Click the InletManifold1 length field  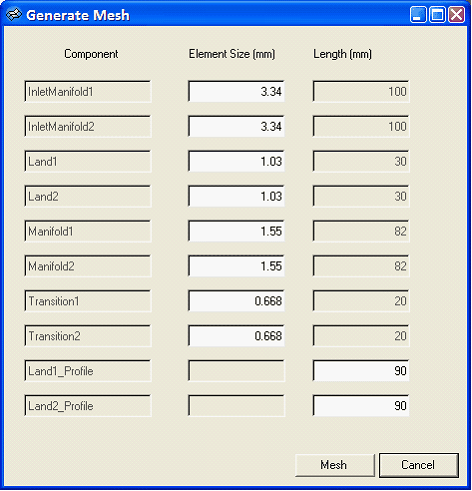tap(361, 91)
